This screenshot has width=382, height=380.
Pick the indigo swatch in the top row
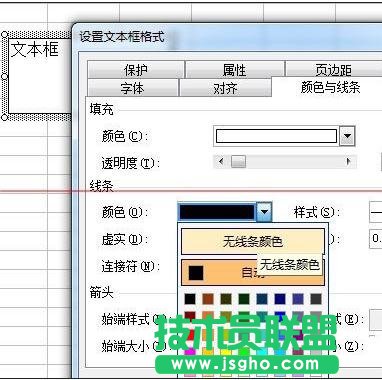[298, 299]
